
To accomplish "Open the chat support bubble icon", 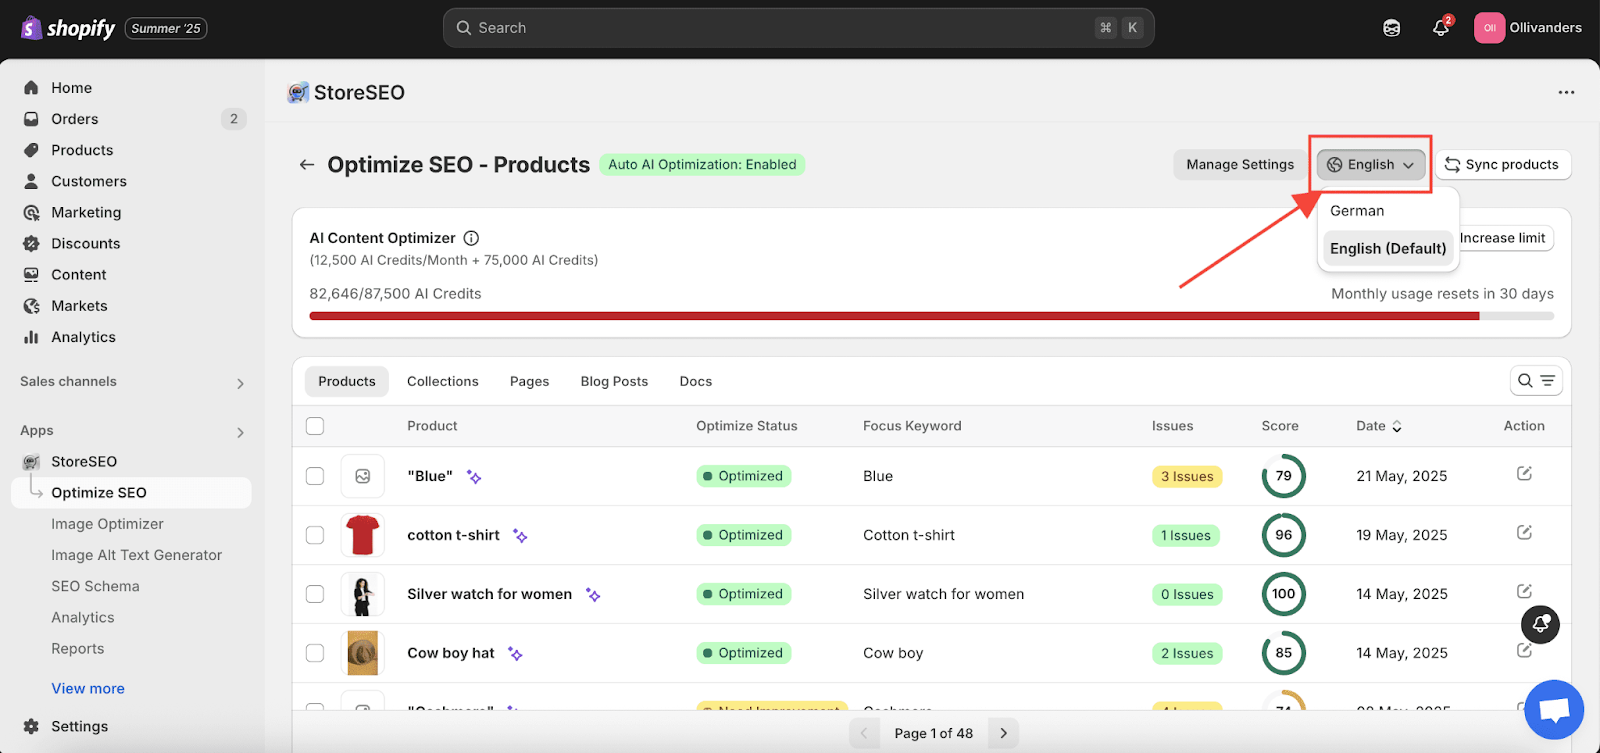I will (1554, 710).
